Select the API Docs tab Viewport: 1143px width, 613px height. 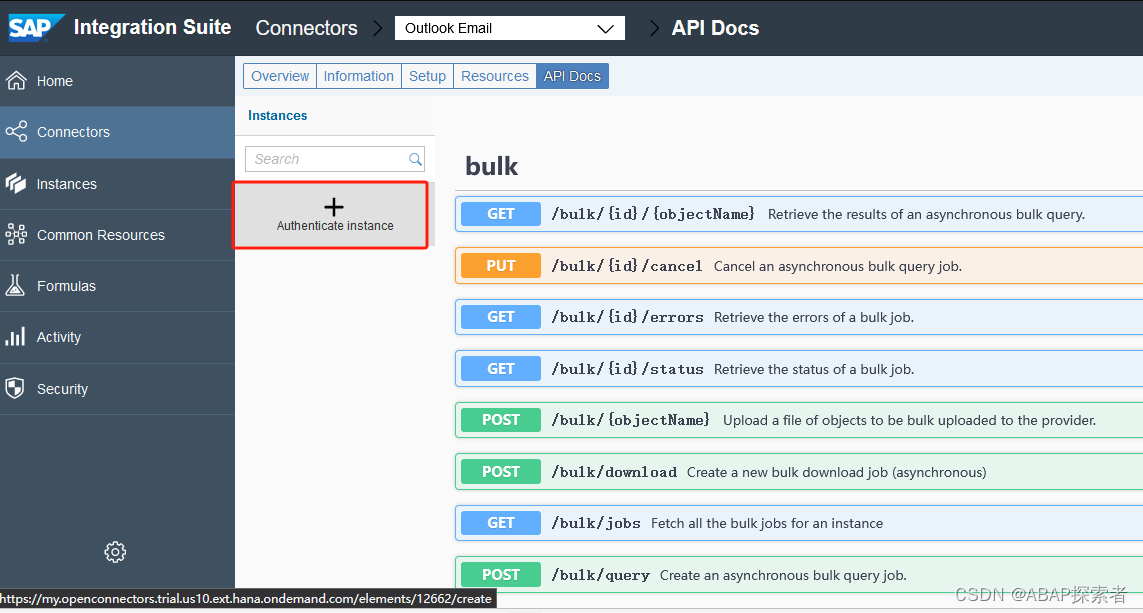[x=572, y=76]
